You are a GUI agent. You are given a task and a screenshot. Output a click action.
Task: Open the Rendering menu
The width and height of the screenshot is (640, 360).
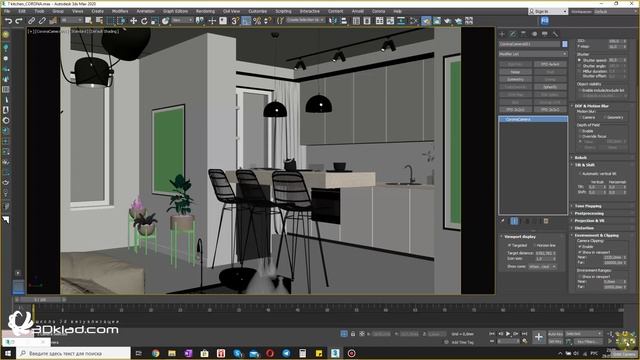pos(205,11)
